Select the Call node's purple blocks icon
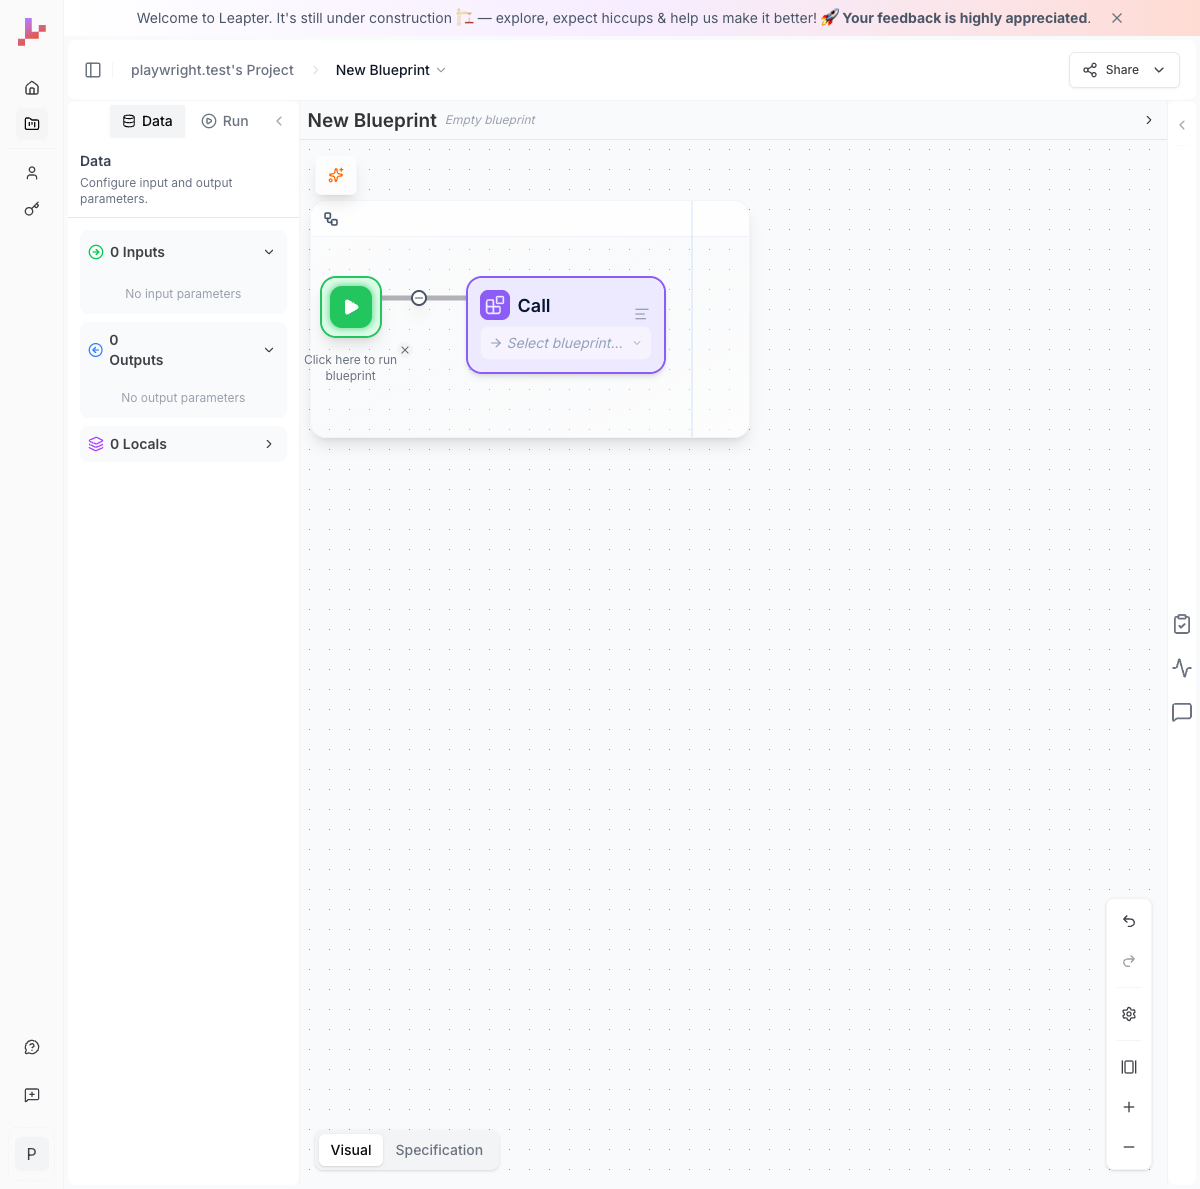Image resolution: width=1200 pixels, height=1189 pixels. pyautogui.click(x=494, y=304)
